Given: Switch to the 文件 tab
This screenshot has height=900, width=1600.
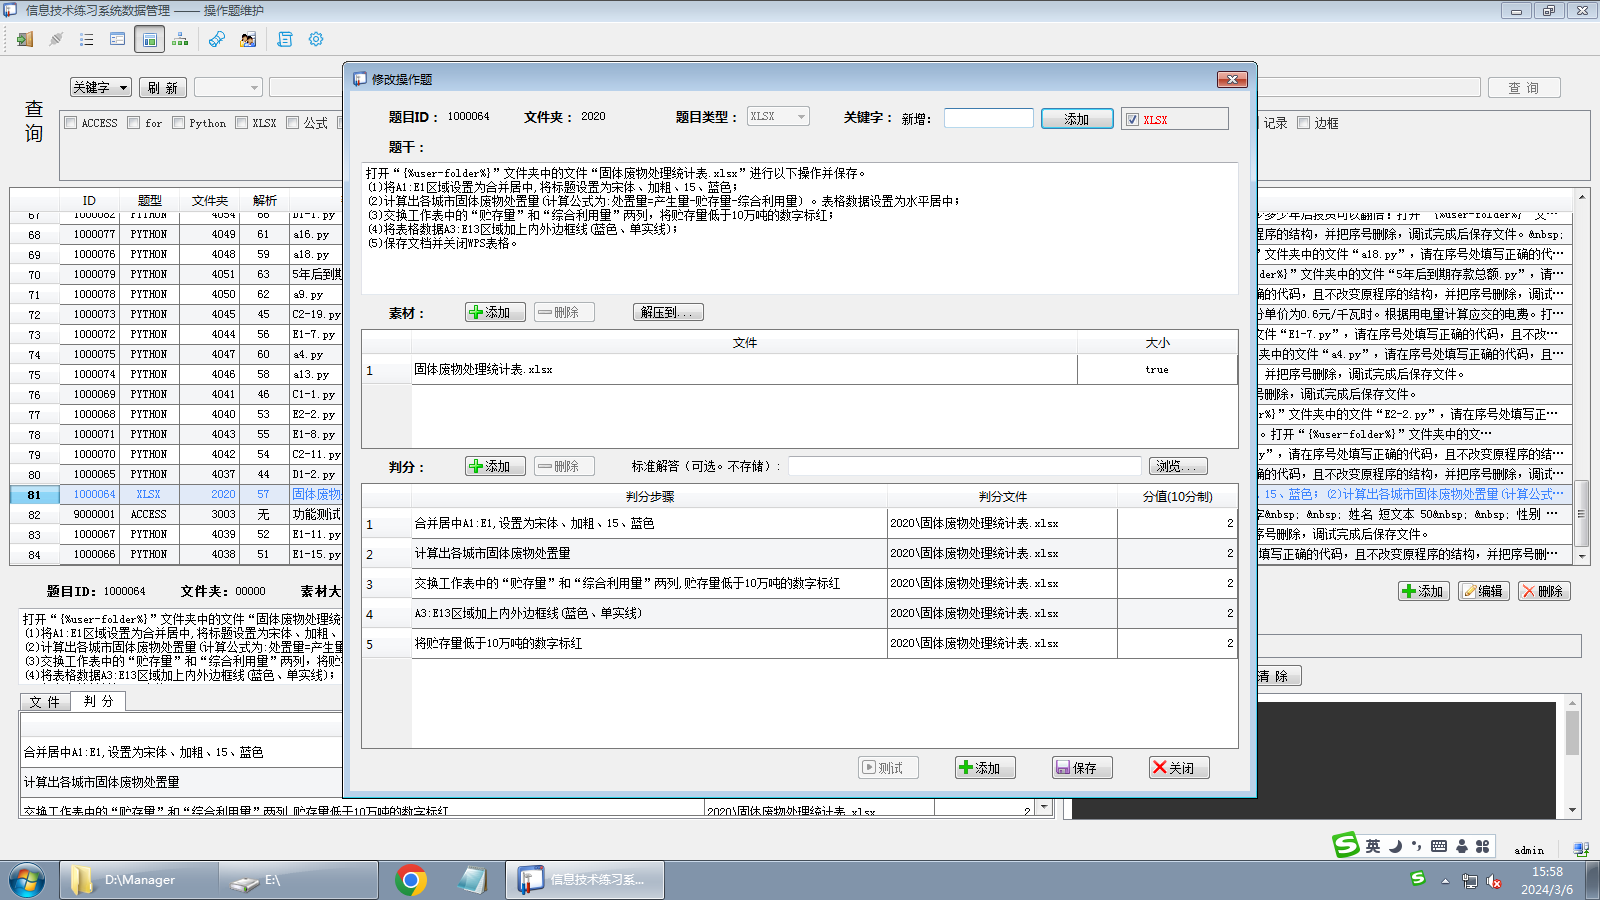Looking at the screenshot, I should click(x=45, y=702).
